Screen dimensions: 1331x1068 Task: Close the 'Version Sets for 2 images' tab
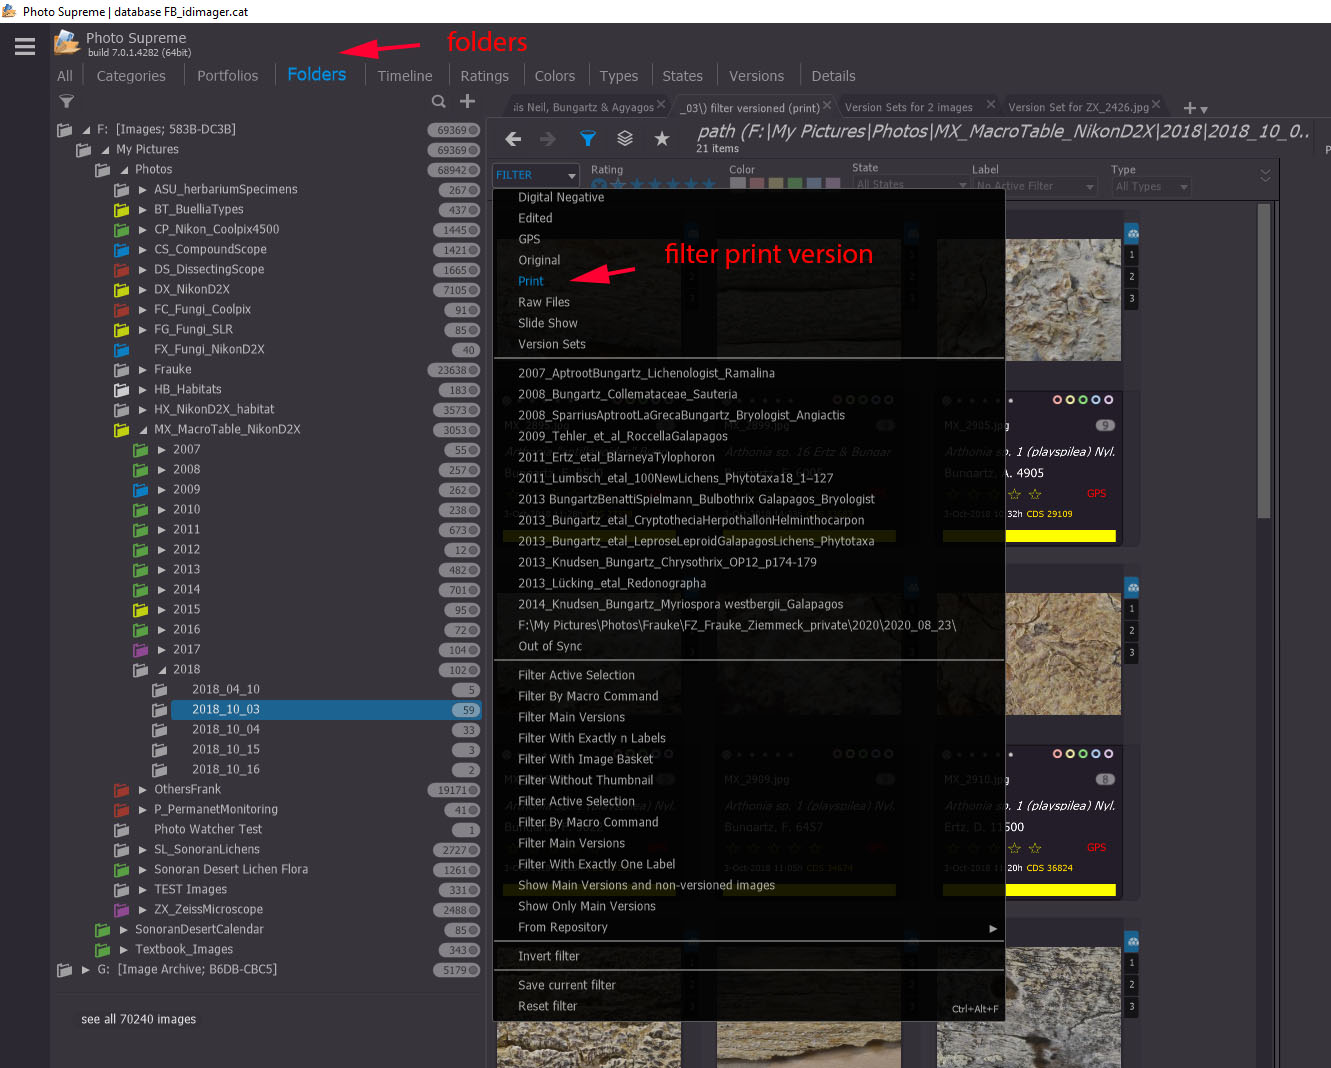(x=991, y=104)
